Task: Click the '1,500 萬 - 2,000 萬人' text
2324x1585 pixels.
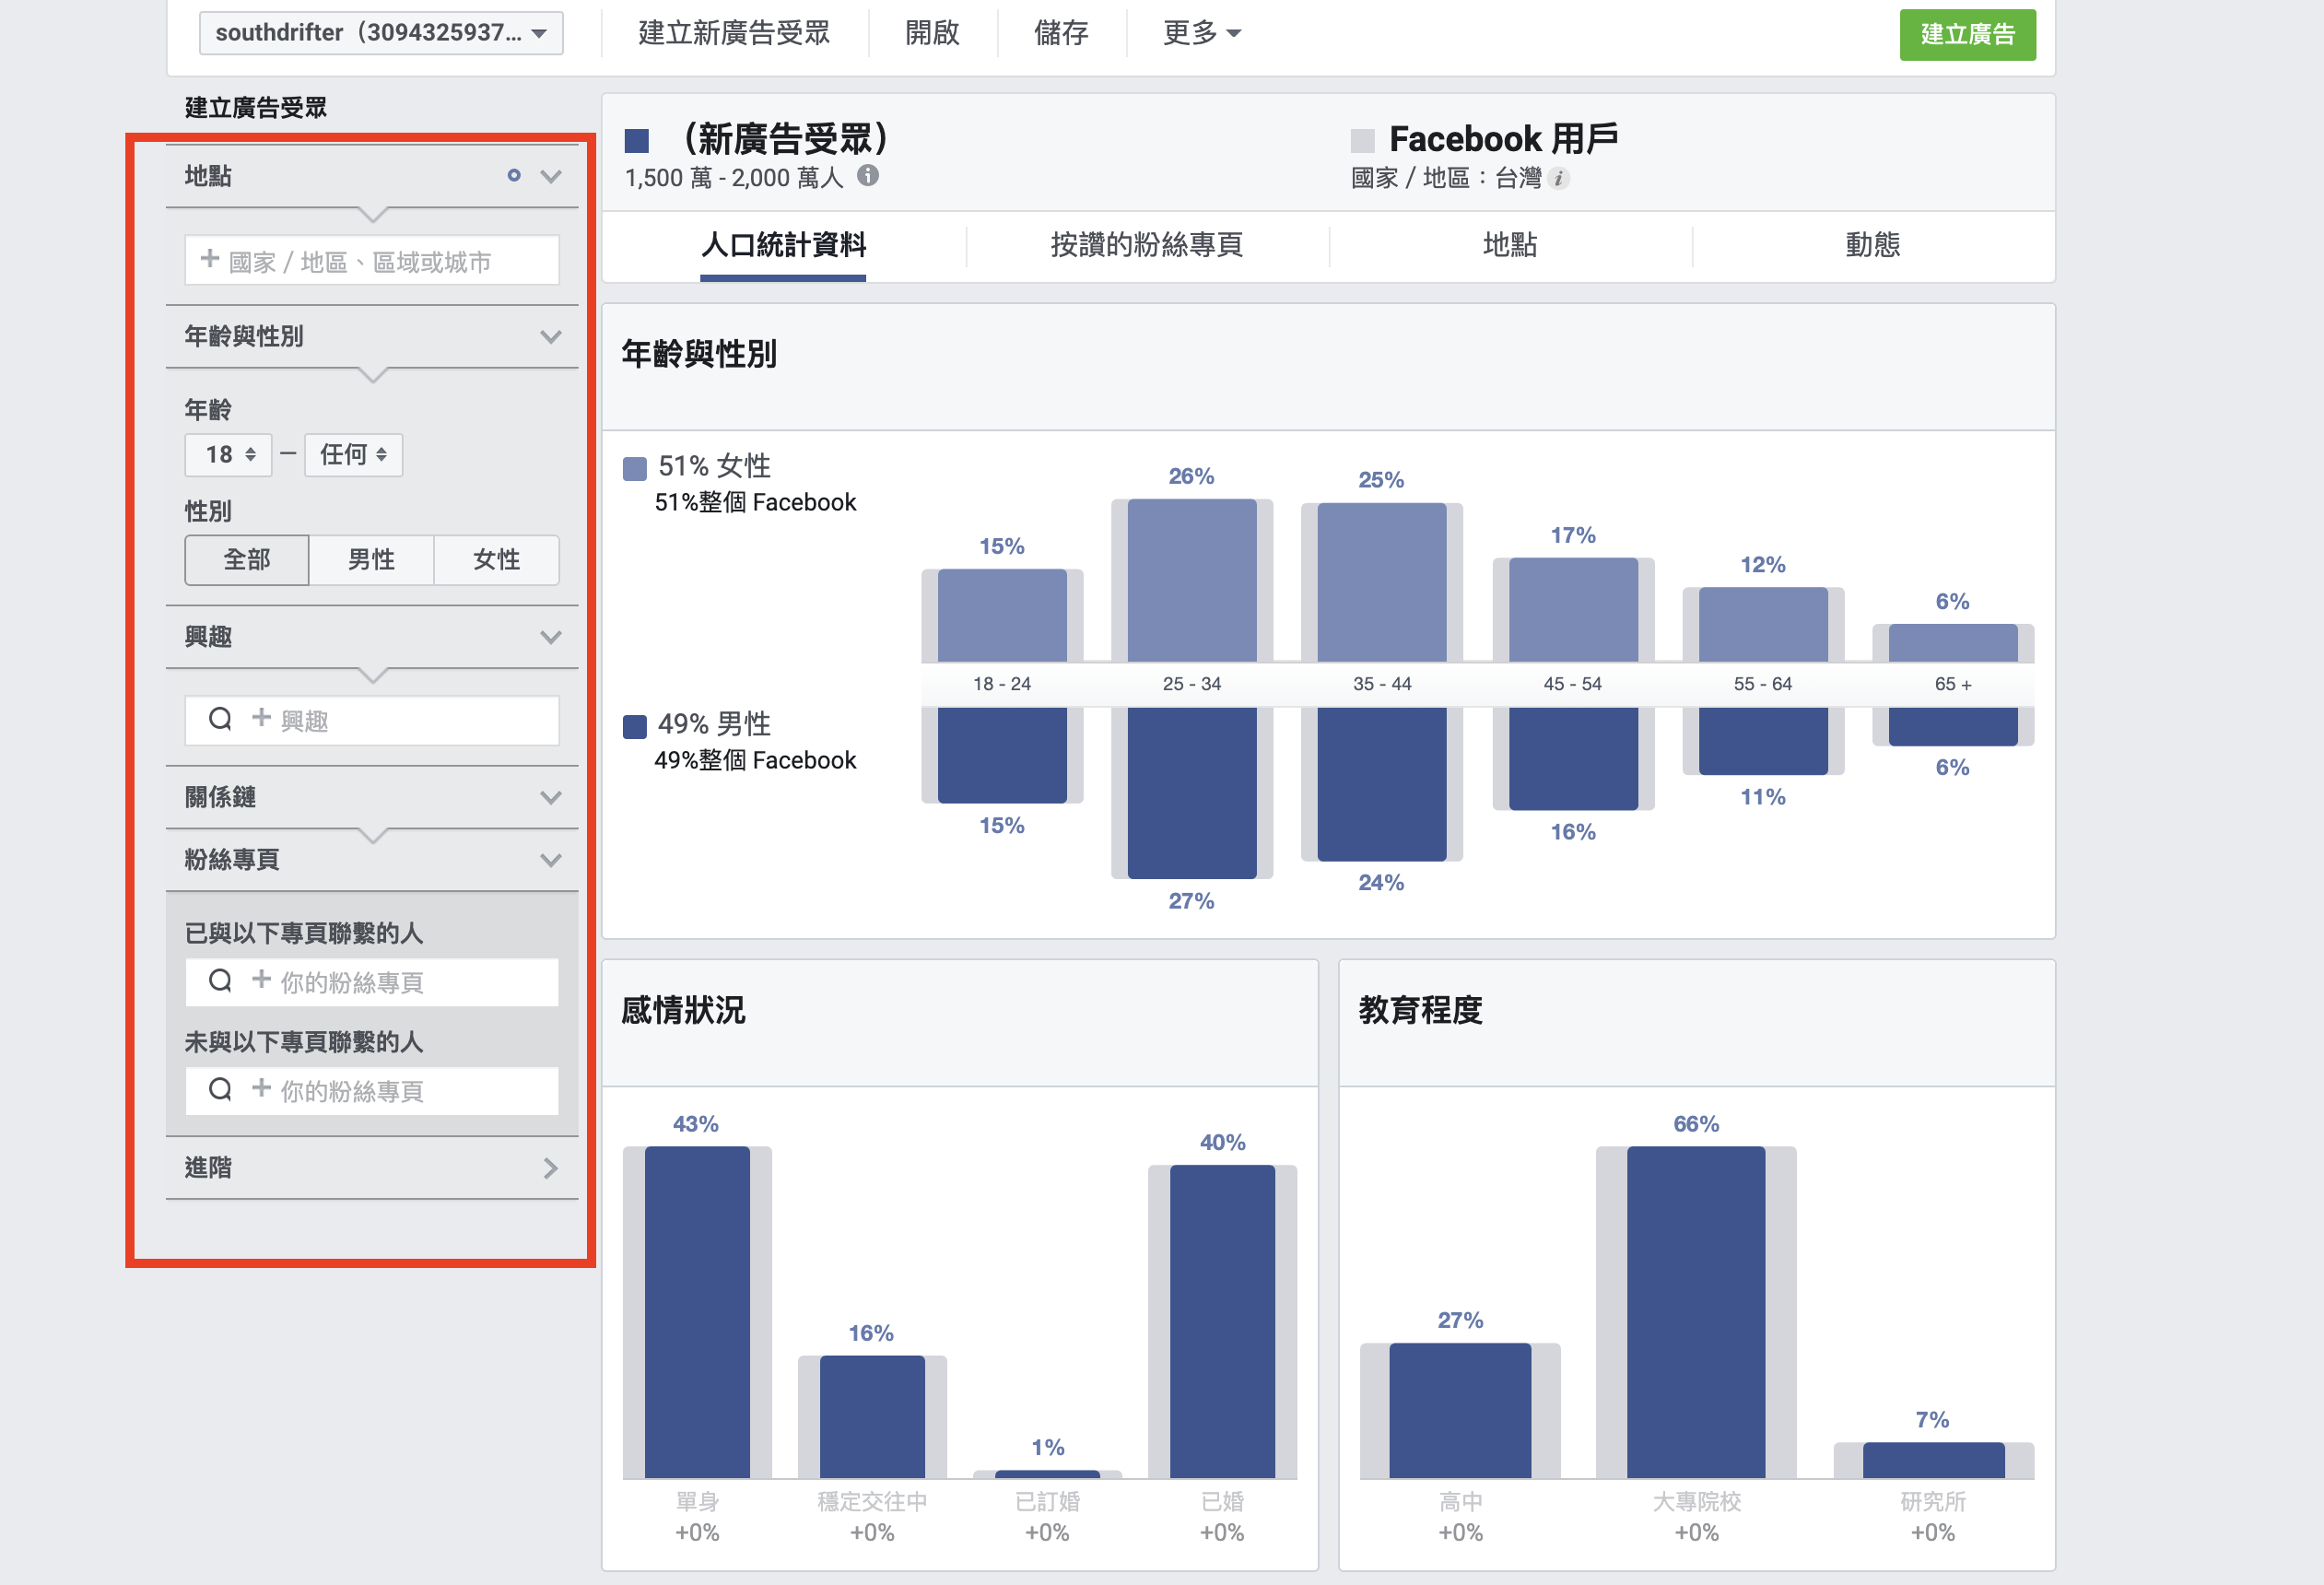Action: (x=734, y=178)
